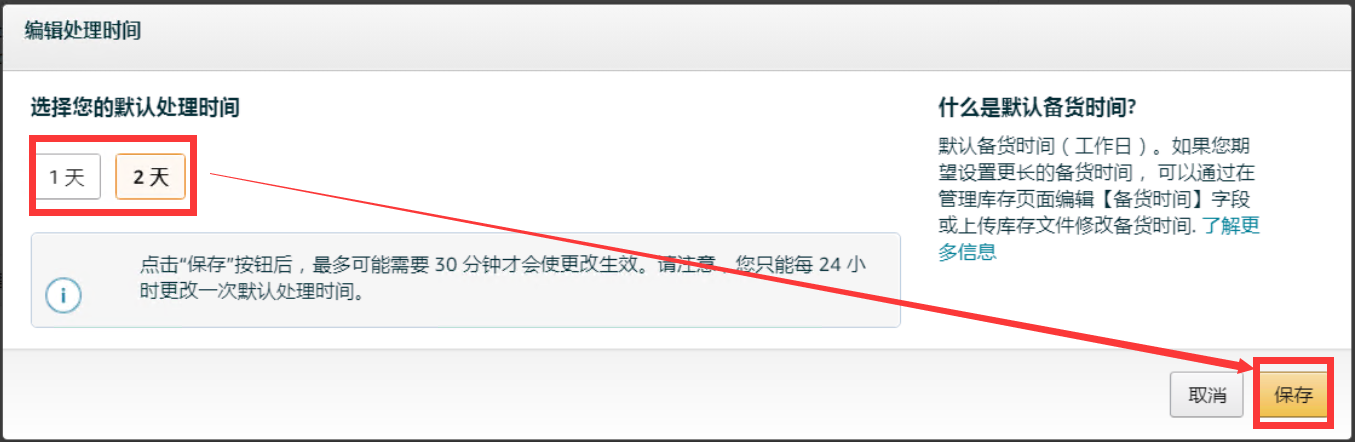Click the 选择您的默认处理时间 heading
Screen dimensions: 1355x442
[135, 107]
